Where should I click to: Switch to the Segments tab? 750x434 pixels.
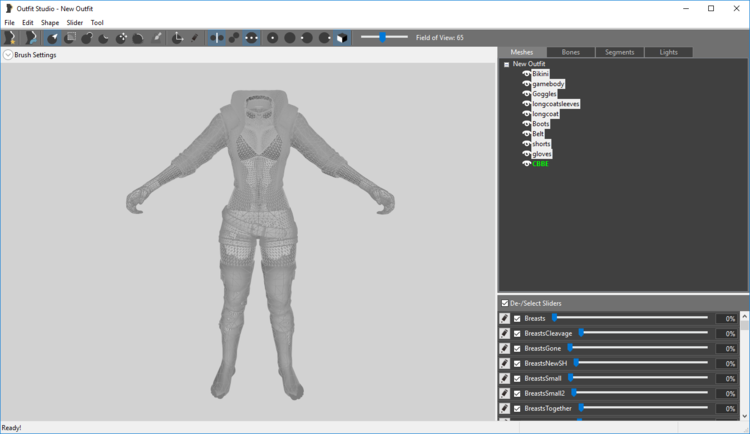coord(619,52)
